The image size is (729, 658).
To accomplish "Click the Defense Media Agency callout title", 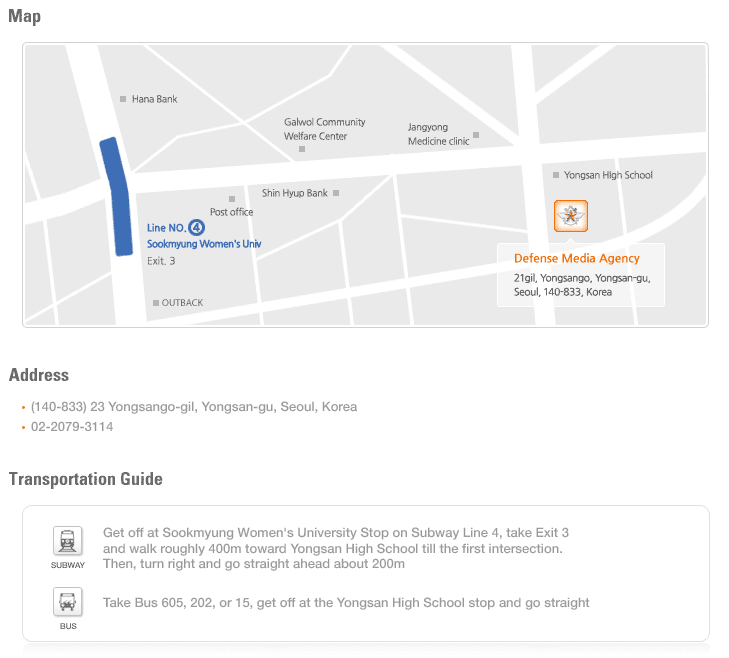I will (577, 258).
